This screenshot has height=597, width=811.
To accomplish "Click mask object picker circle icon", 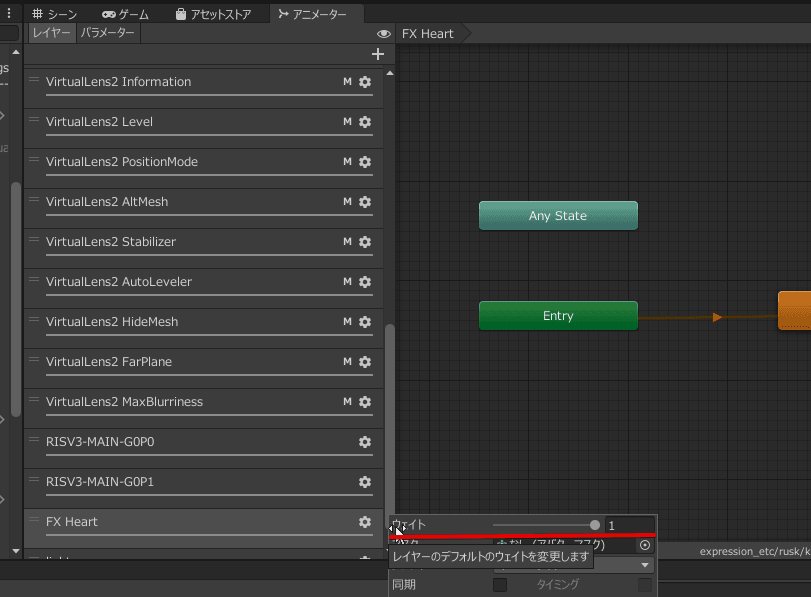I will [x=645, y=545].
